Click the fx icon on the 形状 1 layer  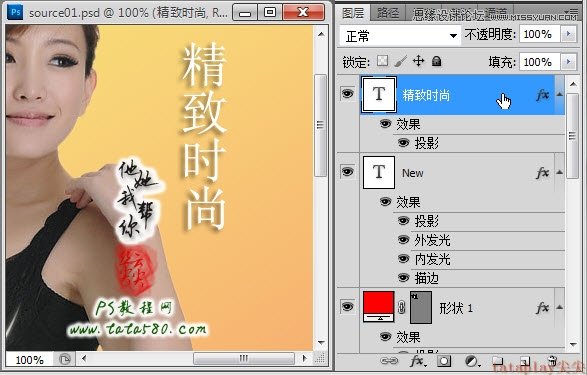(542, 308)
